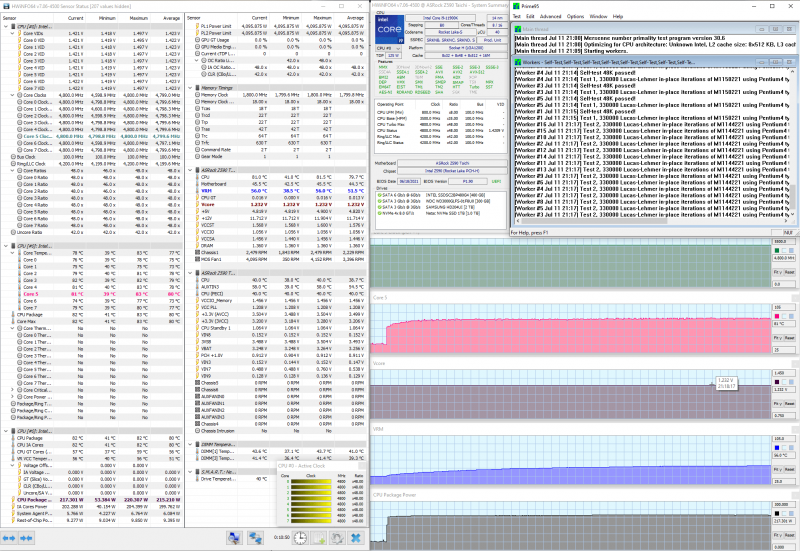Click the logging start sheet icon in HWiNFO toolbar
Viewport: 800px width, 551px height.
click(319, 538)
